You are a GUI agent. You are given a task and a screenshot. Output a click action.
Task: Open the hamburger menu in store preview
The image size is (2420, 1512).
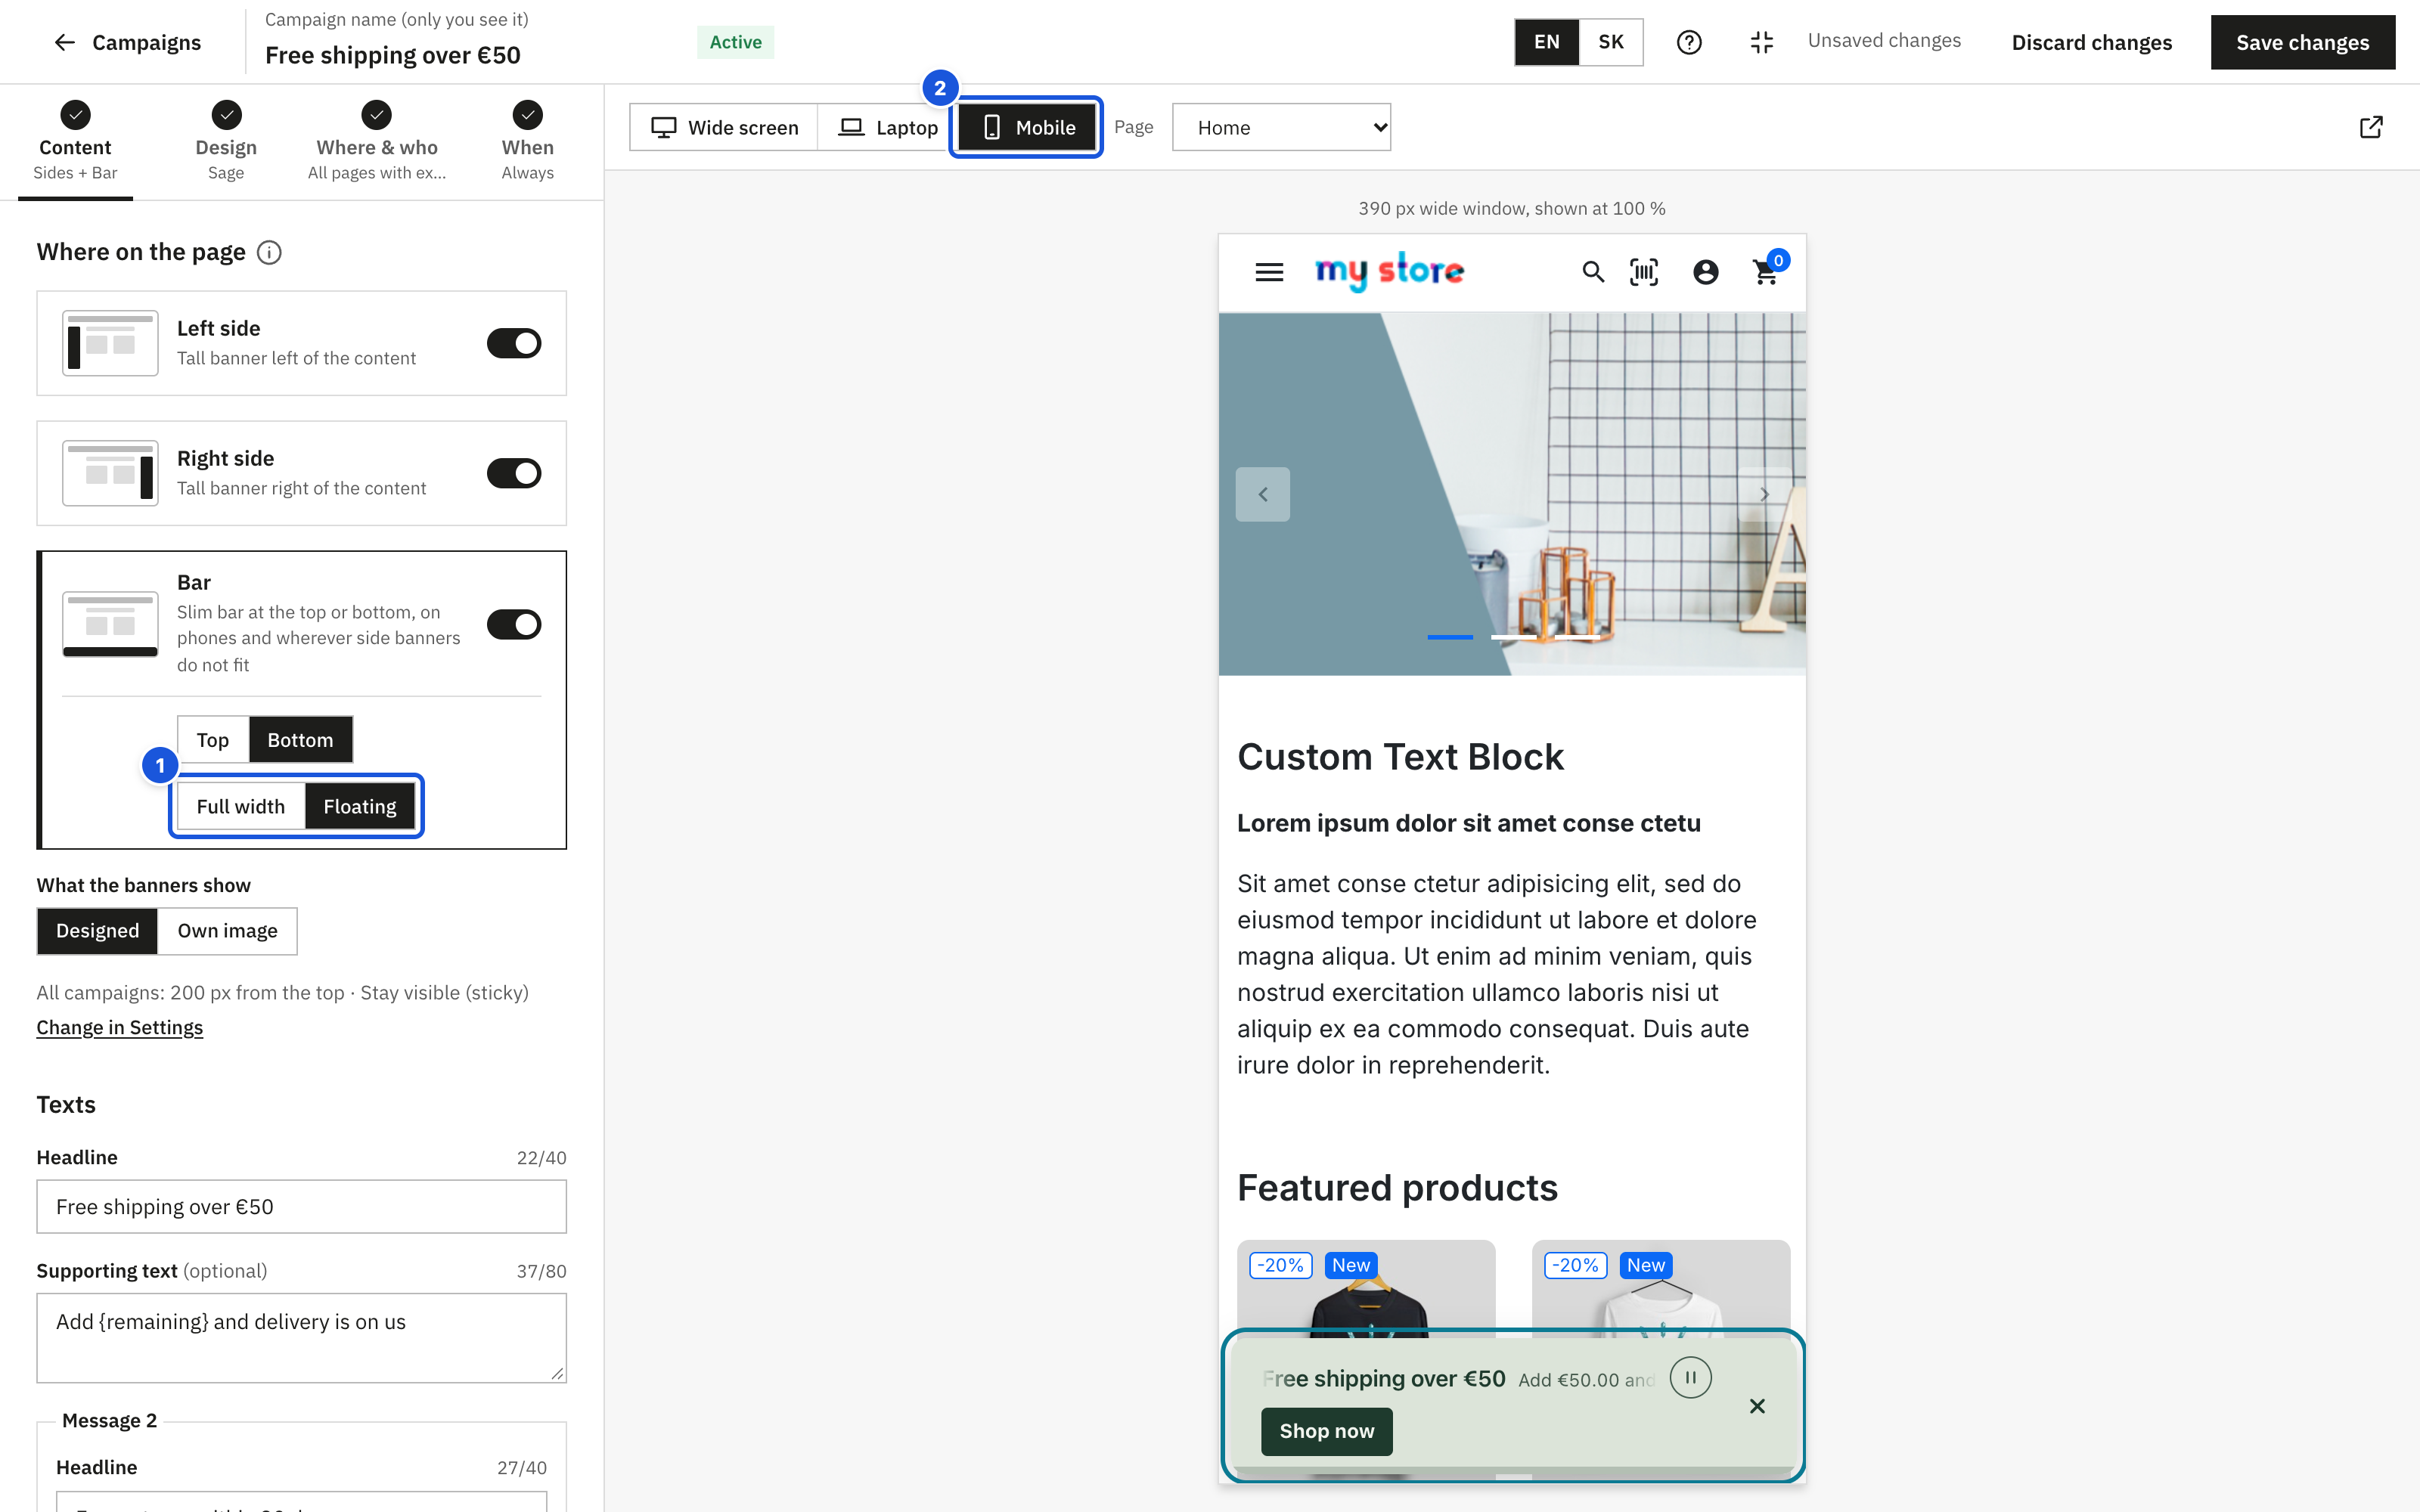pyautogui.click(x=1269, y=272)
